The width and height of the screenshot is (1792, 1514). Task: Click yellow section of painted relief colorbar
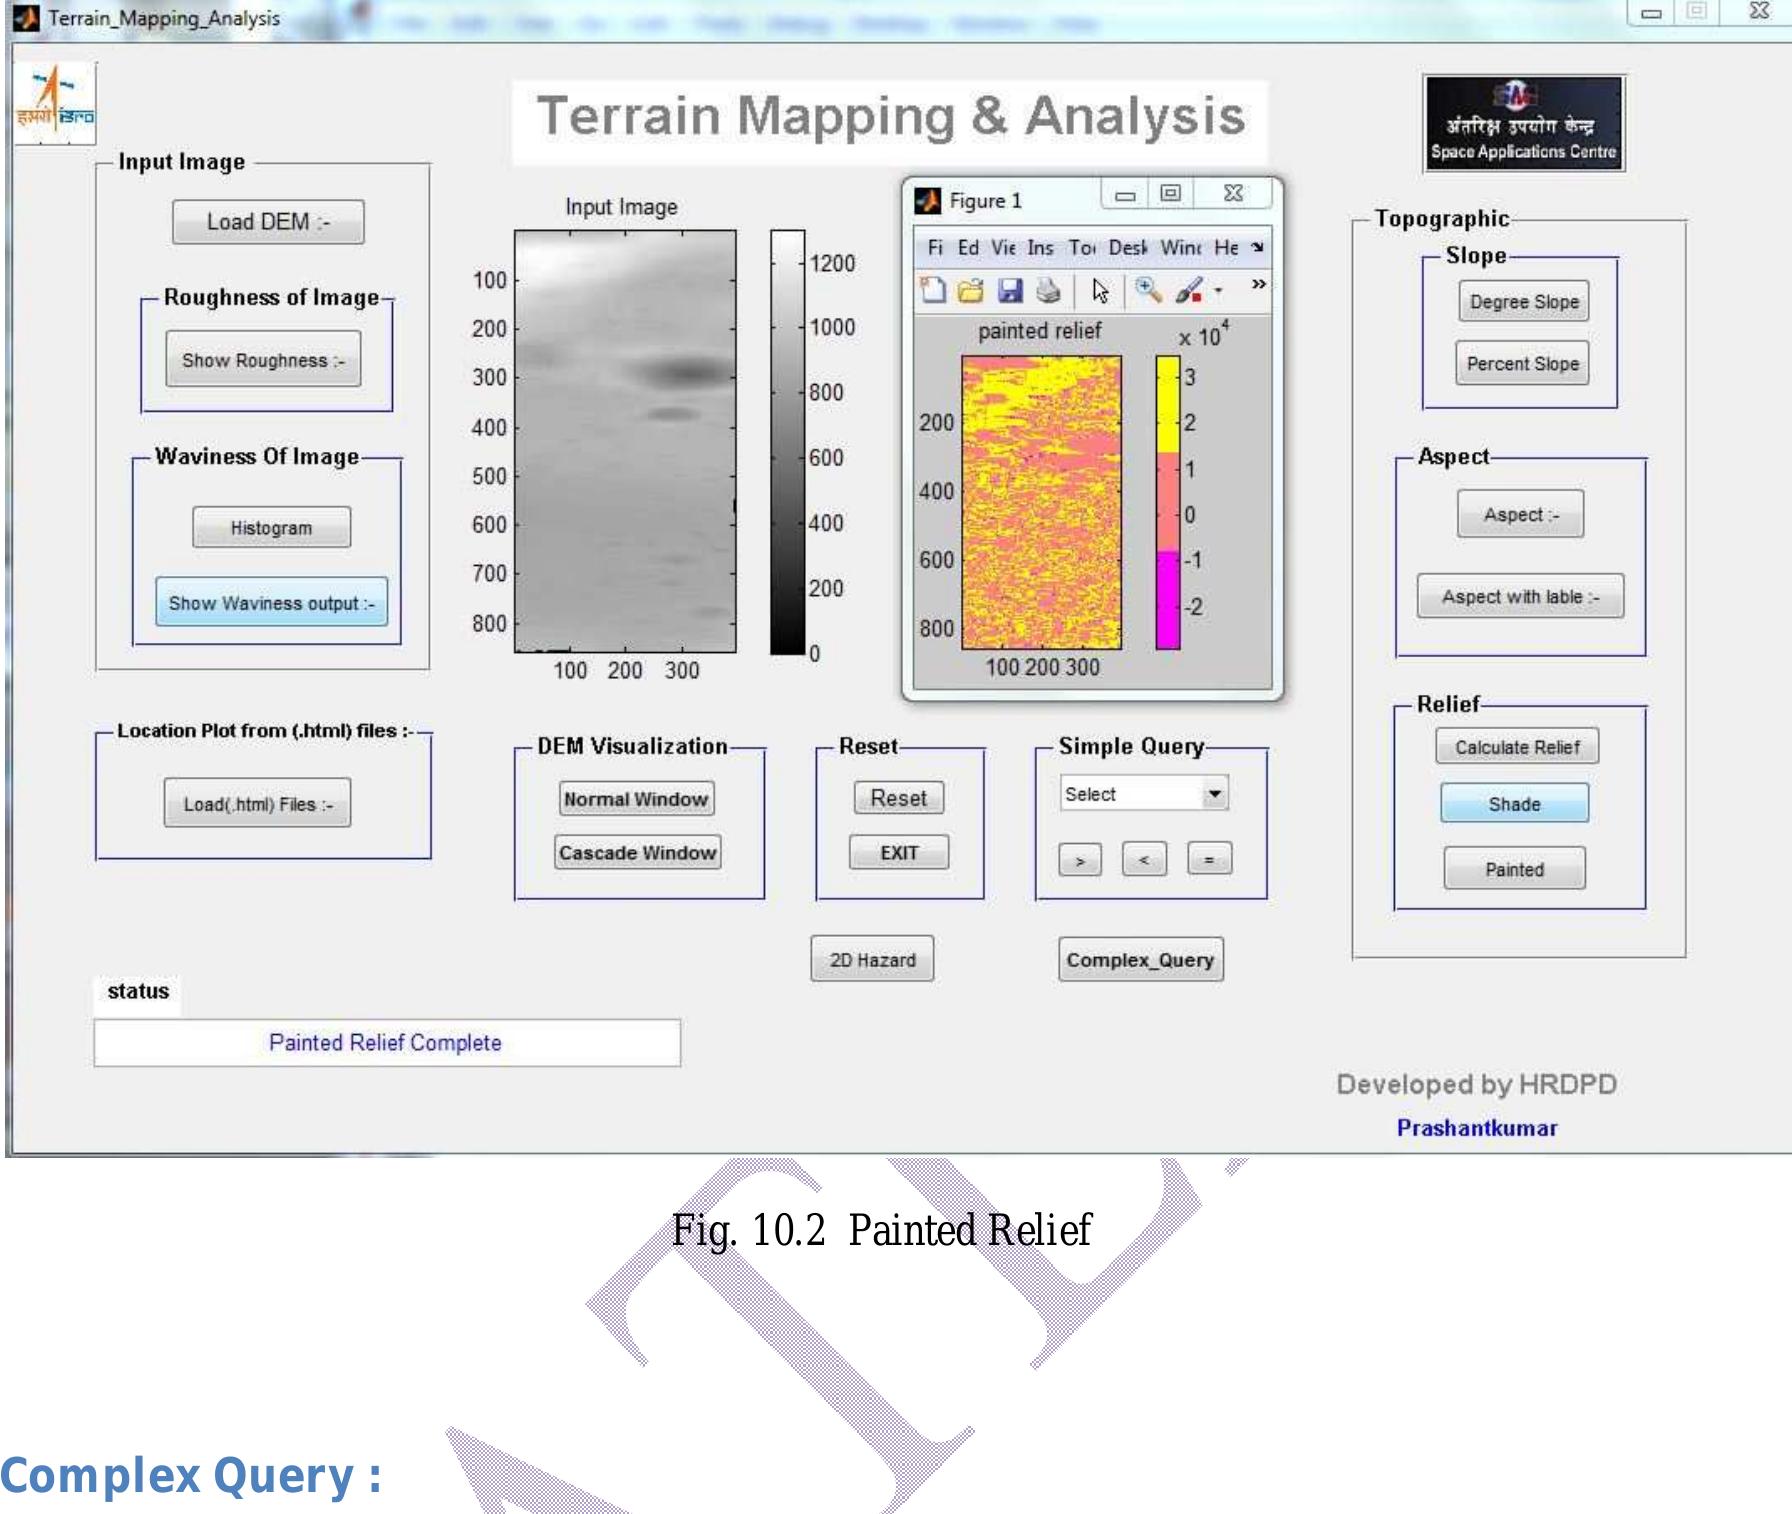(x=1167, y=404)
